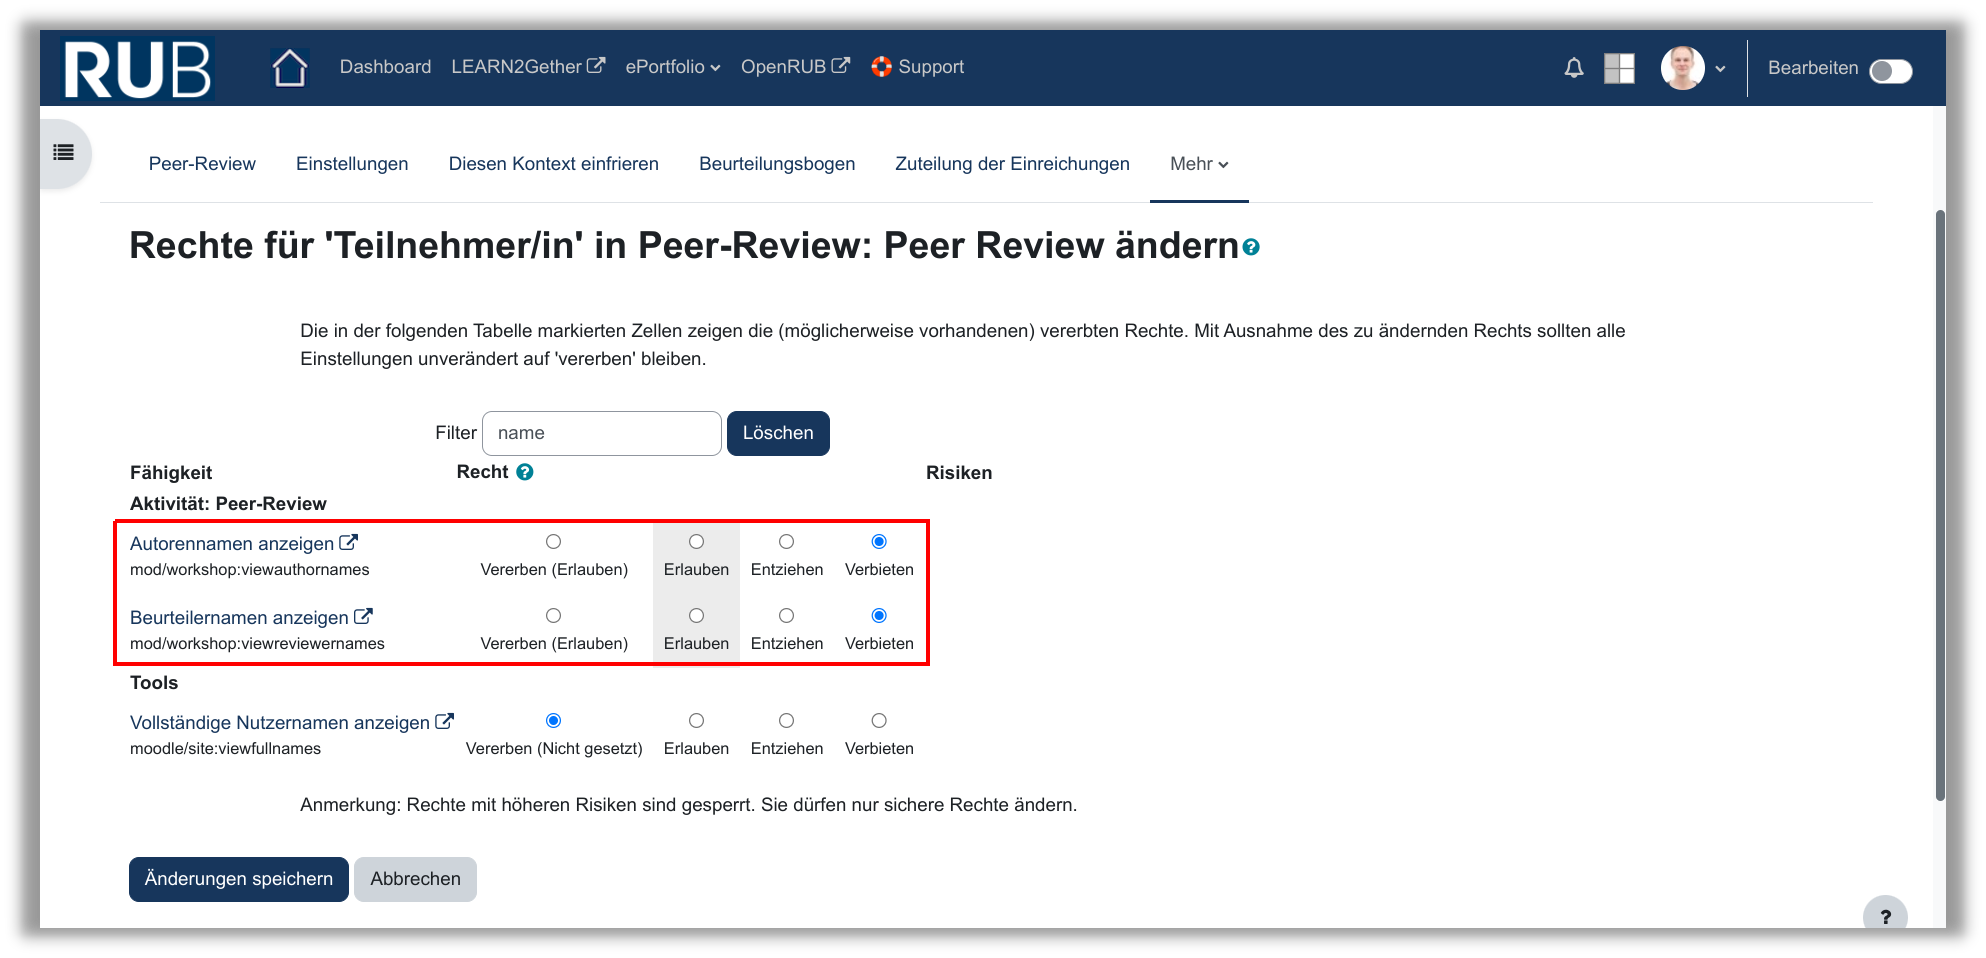This screenshot has height=958, width=1986.
Task: Select Erlauben for Autorennamen anzeigen
Action: (696, 542)
